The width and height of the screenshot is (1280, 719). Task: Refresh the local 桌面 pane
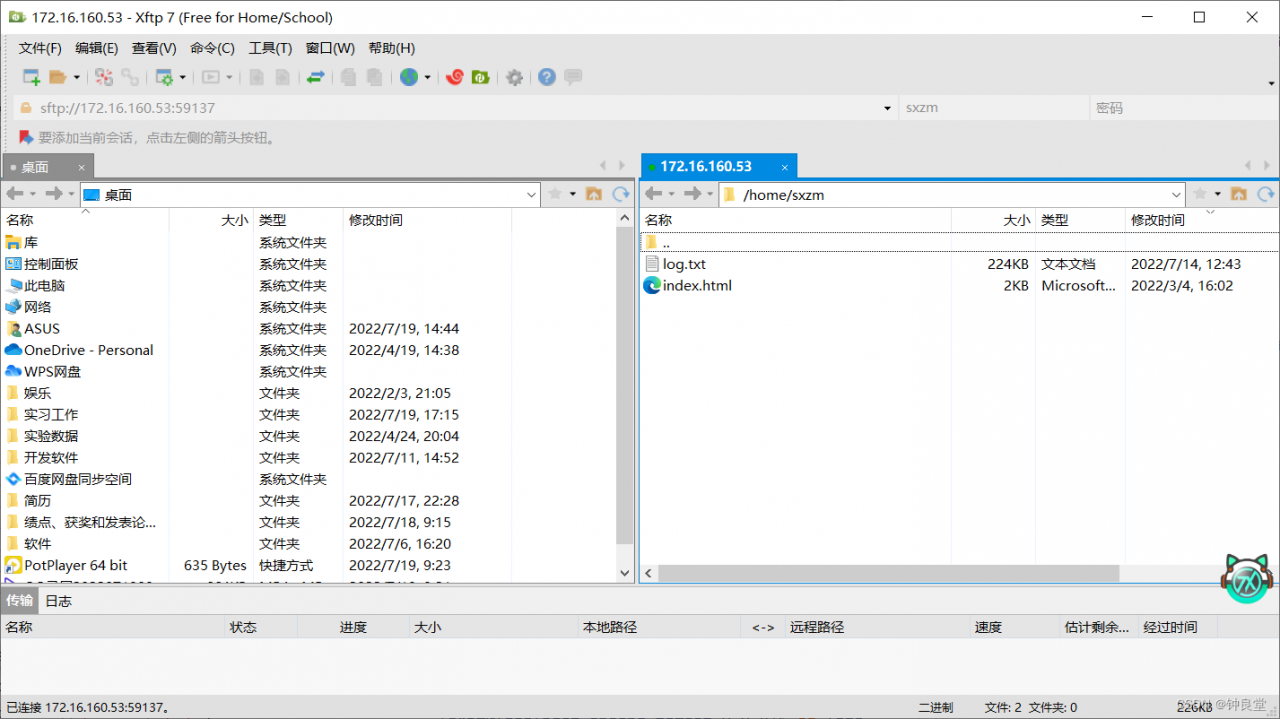[621, 194]
